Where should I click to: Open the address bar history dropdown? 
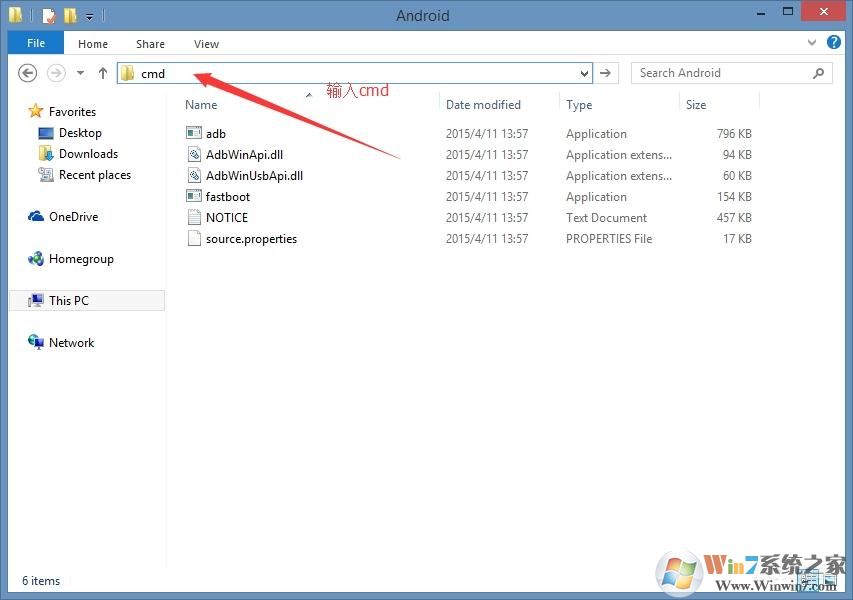(x=584, y=73)
